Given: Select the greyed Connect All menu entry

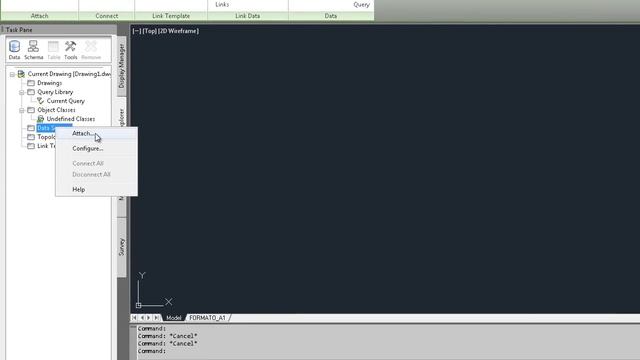Looking at the screenshot, I should [x=96, y=163].
